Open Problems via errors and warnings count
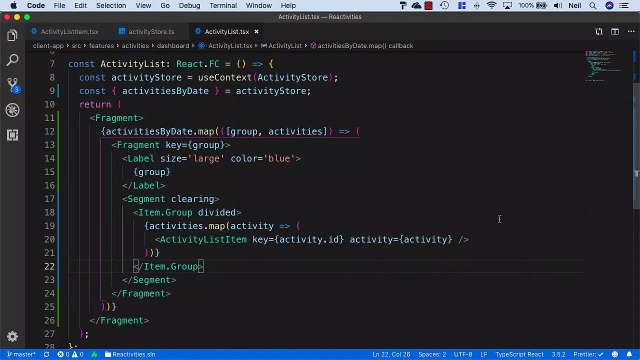Image resolution: width=640 pixels, height=360 pixels. pos(70,354)
